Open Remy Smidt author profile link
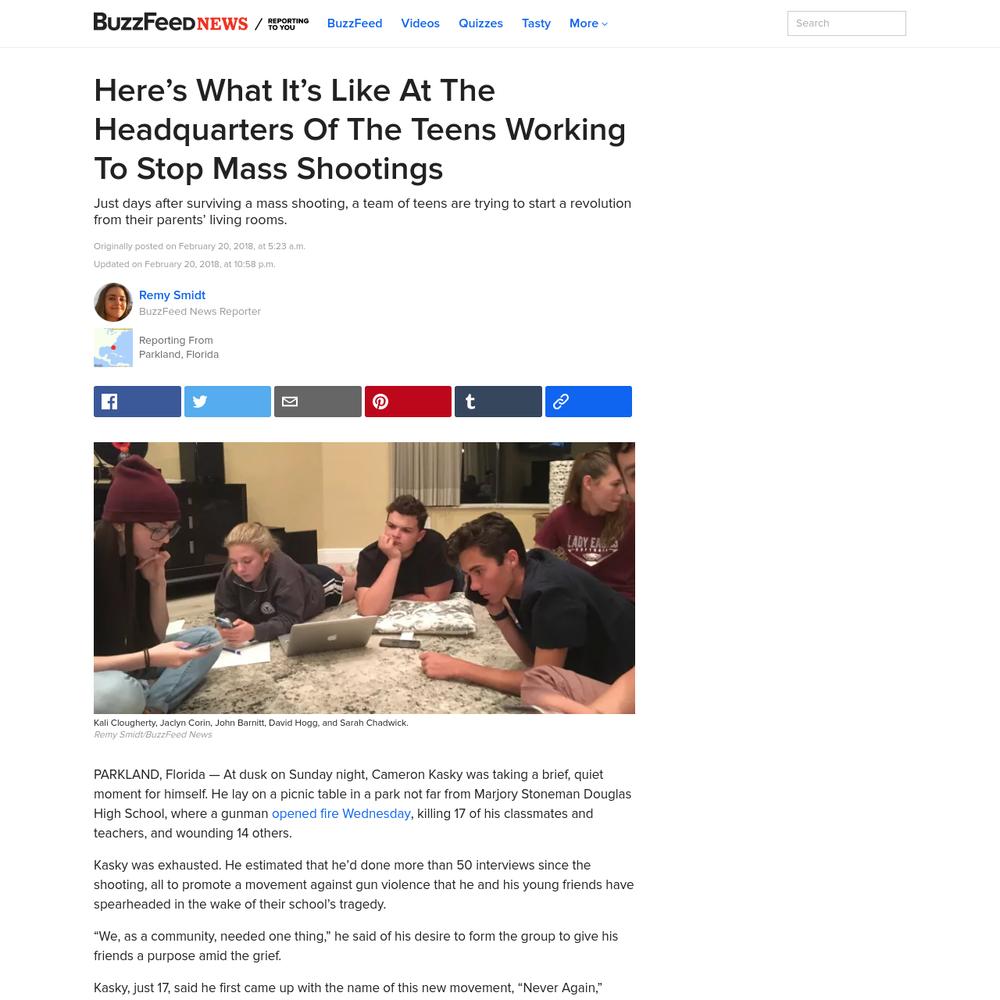Viewport: 1000px width, 1000px height. (172, 295)
